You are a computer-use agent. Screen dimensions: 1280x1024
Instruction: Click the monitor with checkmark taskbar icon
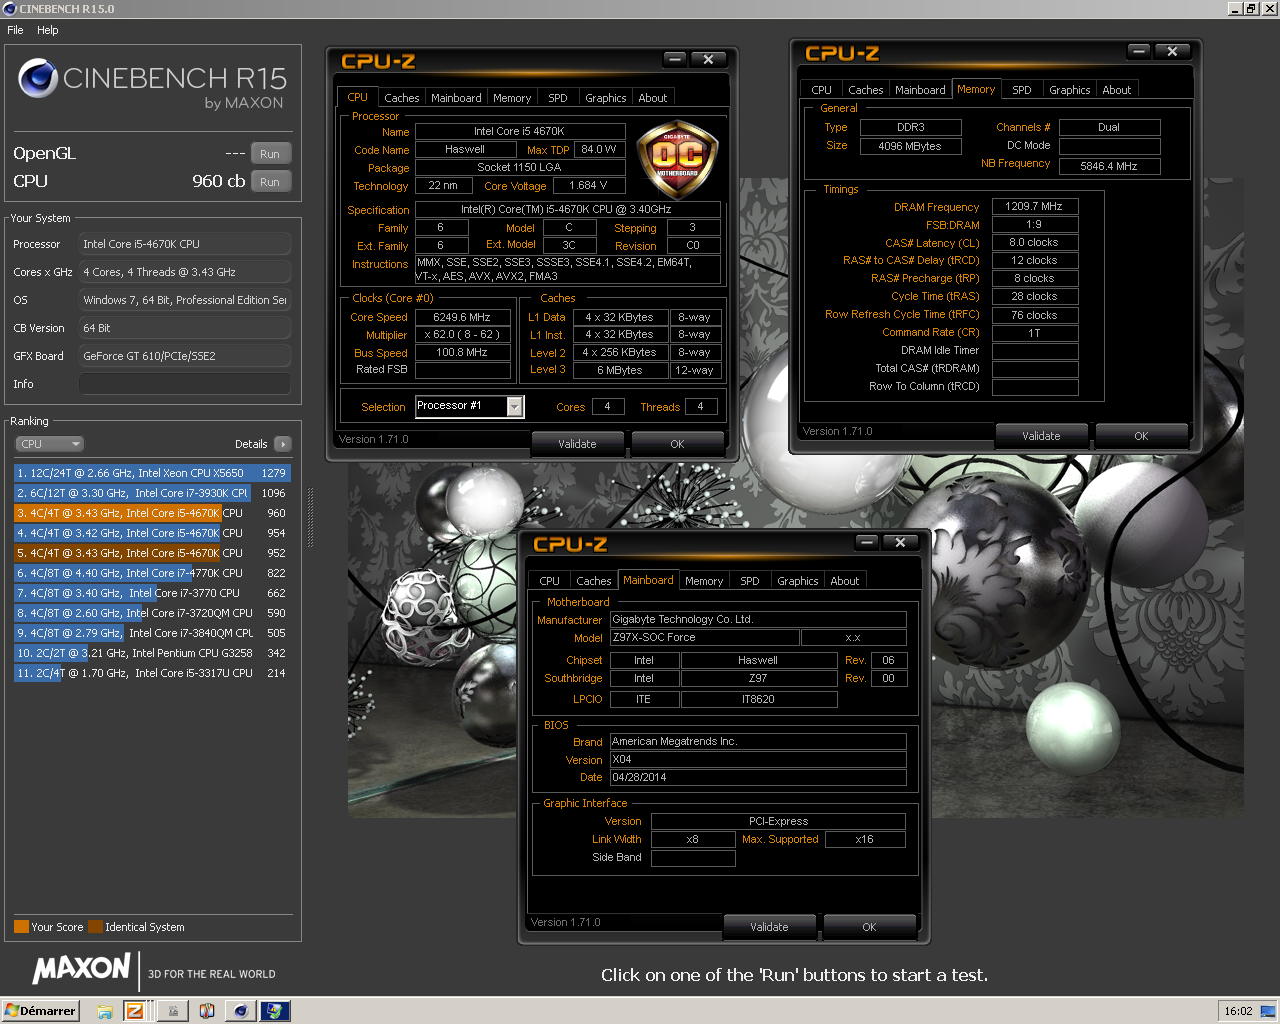[274, 1011]
